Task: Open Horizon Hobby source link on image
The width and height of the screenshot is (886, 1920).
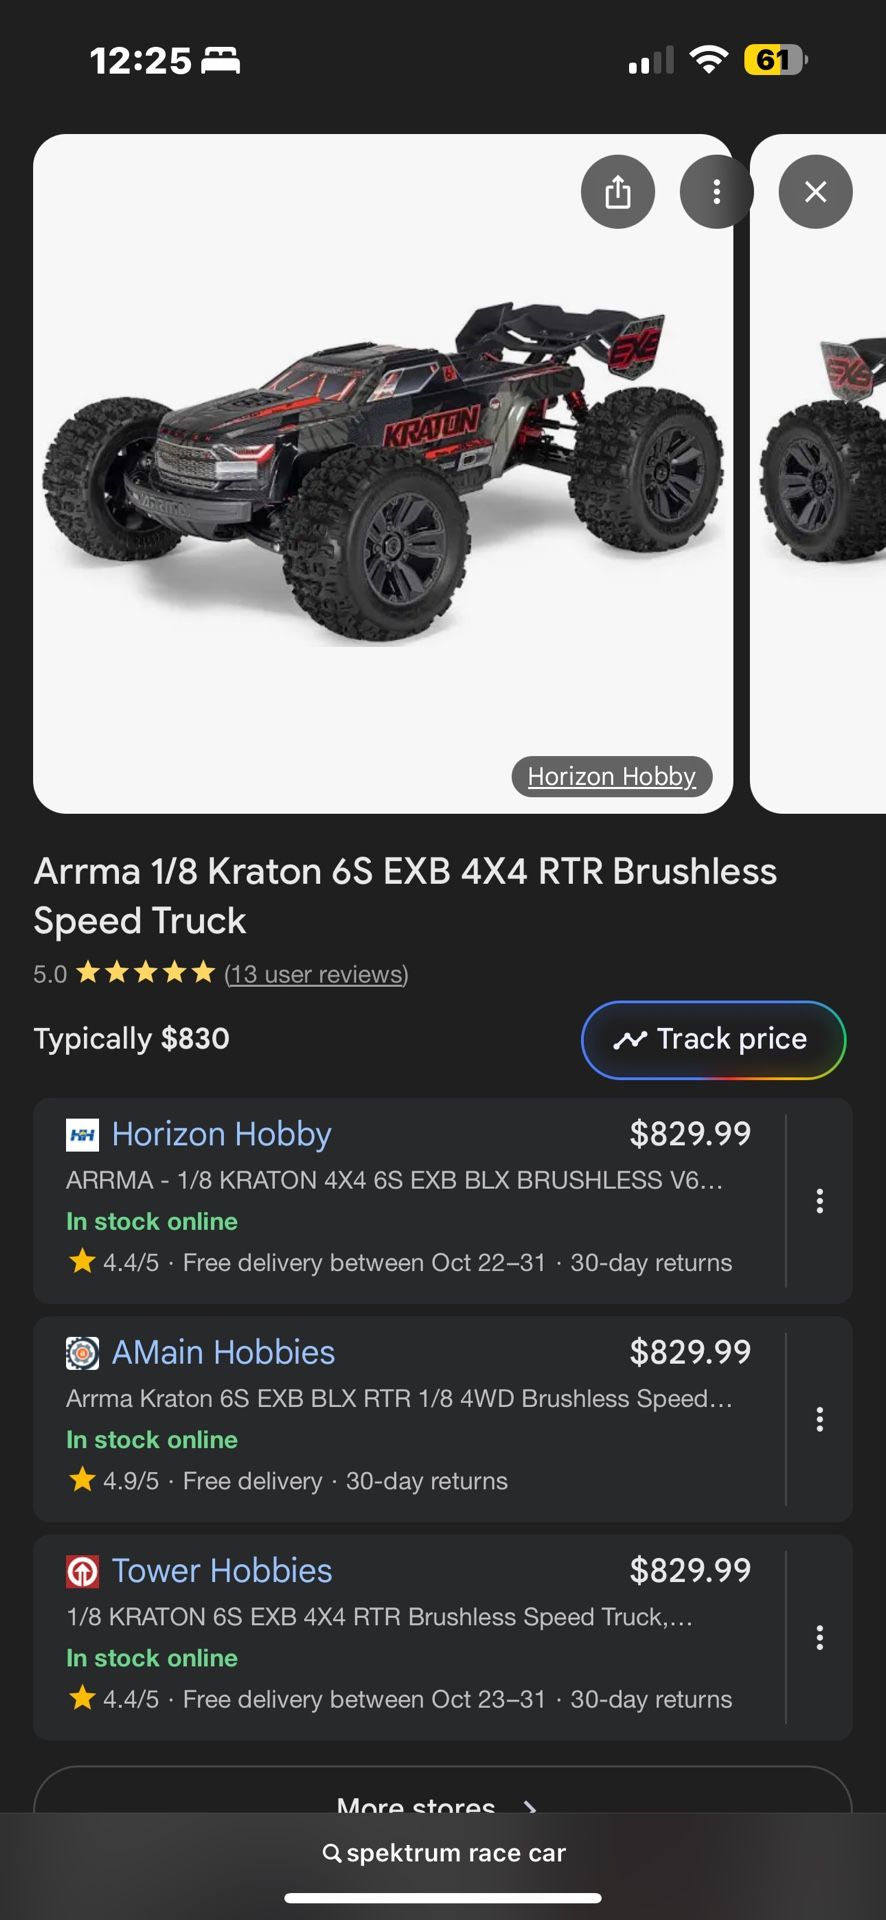Action: coord(611,777)
